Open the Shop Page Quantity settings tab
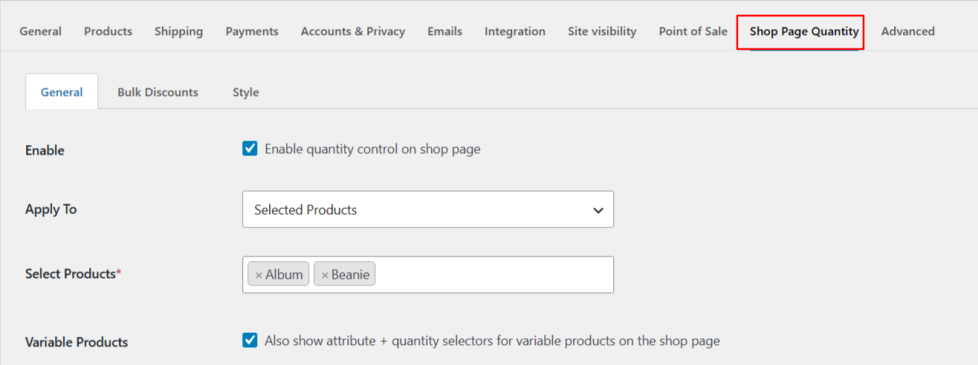 [804, 31]
